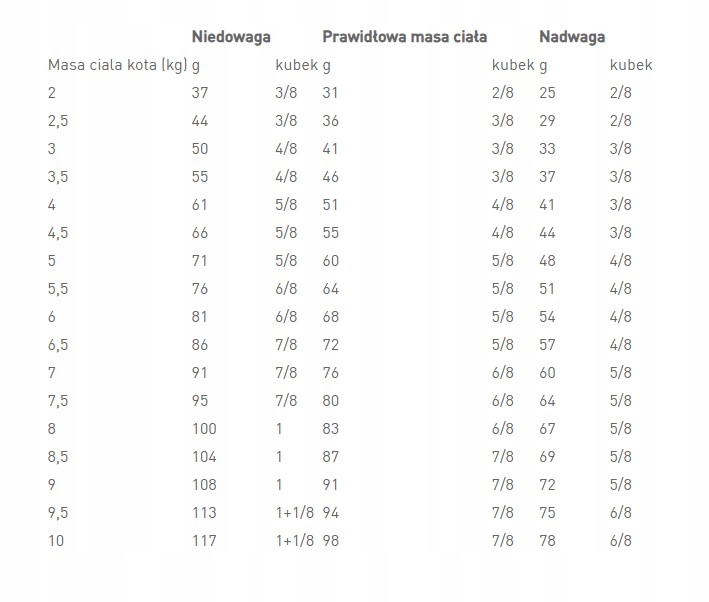Click the 98 g normal weight value
Image resolution: width=709 pixels, height=602 pixels.
[x=331, y=540]
